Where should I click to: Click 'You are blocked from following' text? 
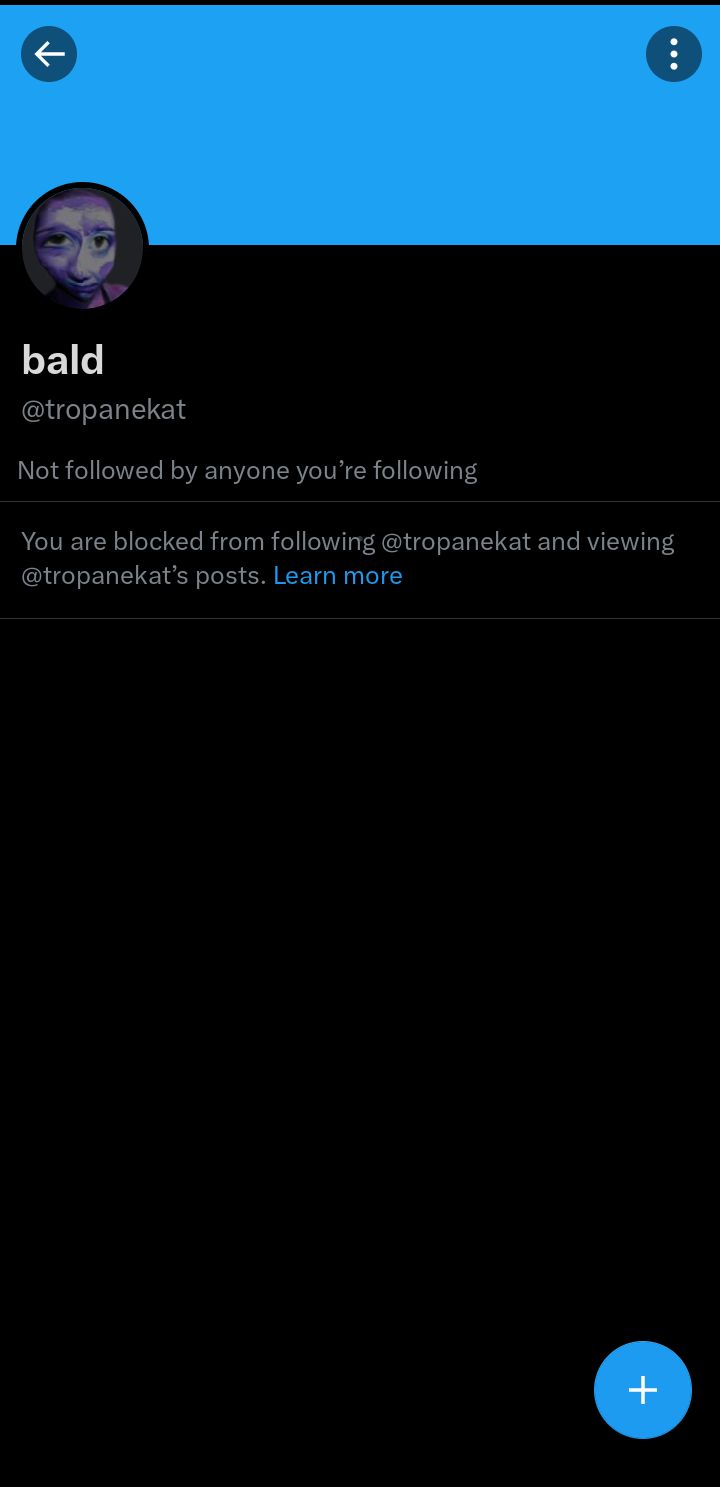(x=198, y=542)
